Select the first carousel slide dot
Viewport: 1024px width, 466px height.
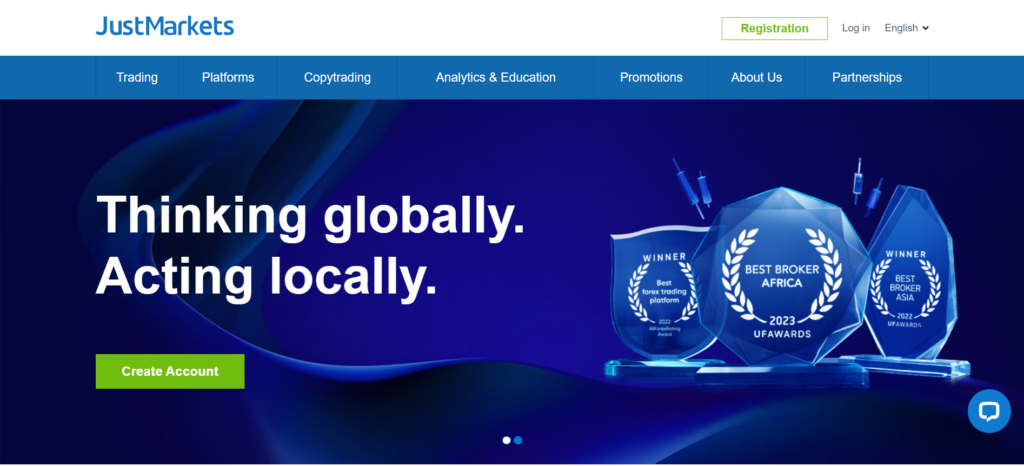tap(506, 441)
